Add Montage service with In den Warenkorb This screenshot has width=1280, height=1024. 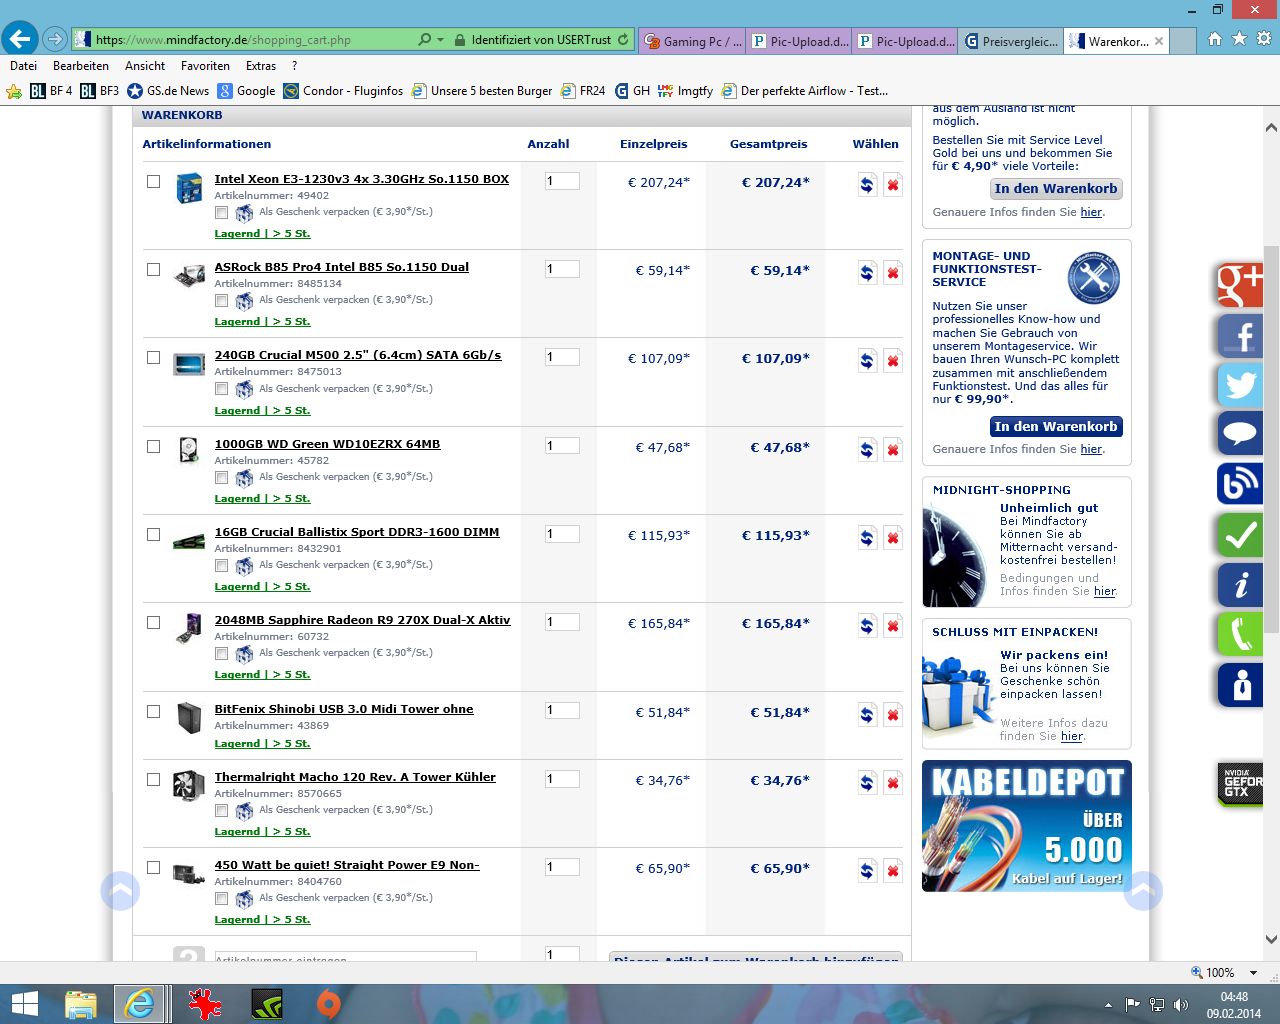[1056, 427]
